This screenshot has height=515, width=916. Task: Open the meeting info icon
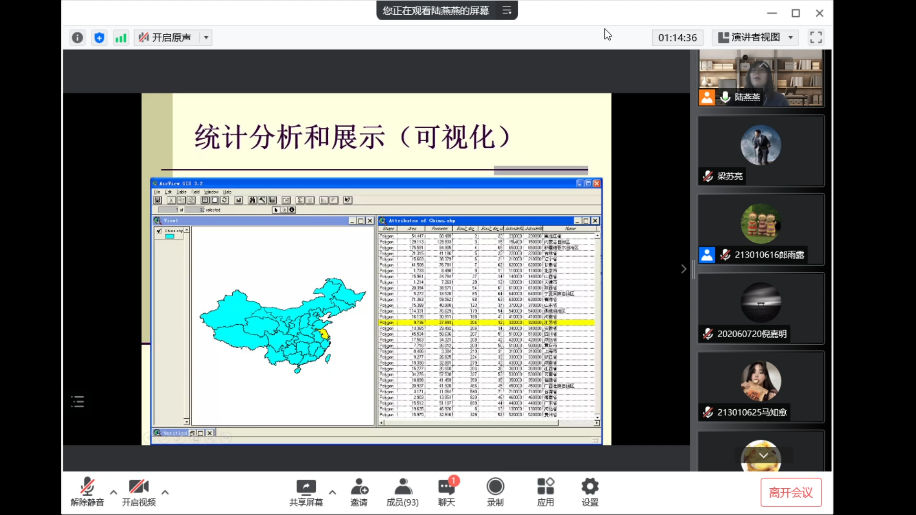(x=77, y=37)
